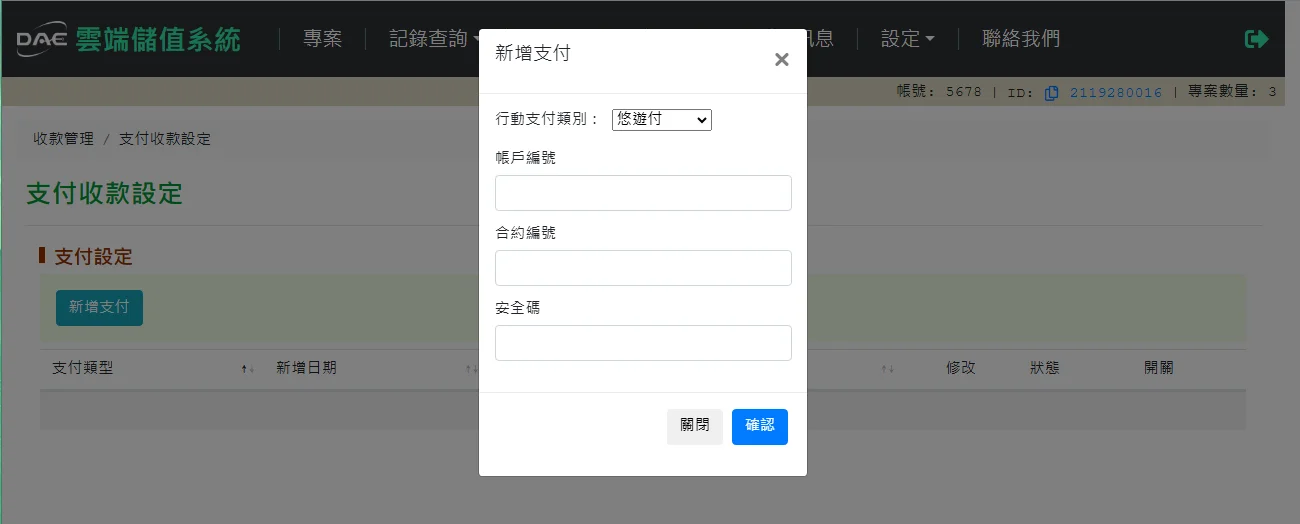
Task: Expand the 設定 dropdown menu
Action: coord(907,39)
